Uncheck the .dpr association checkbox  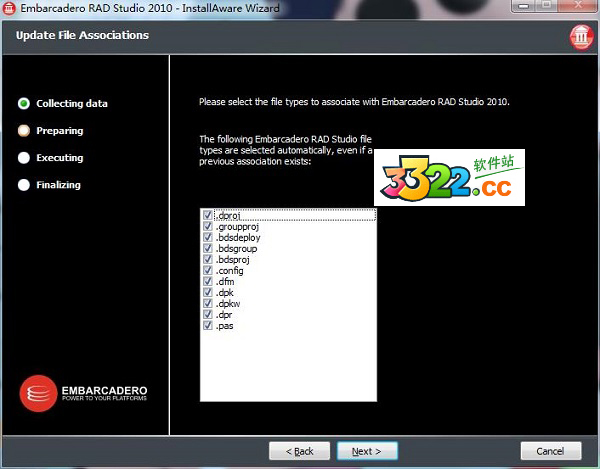click(x=208, y=314)
